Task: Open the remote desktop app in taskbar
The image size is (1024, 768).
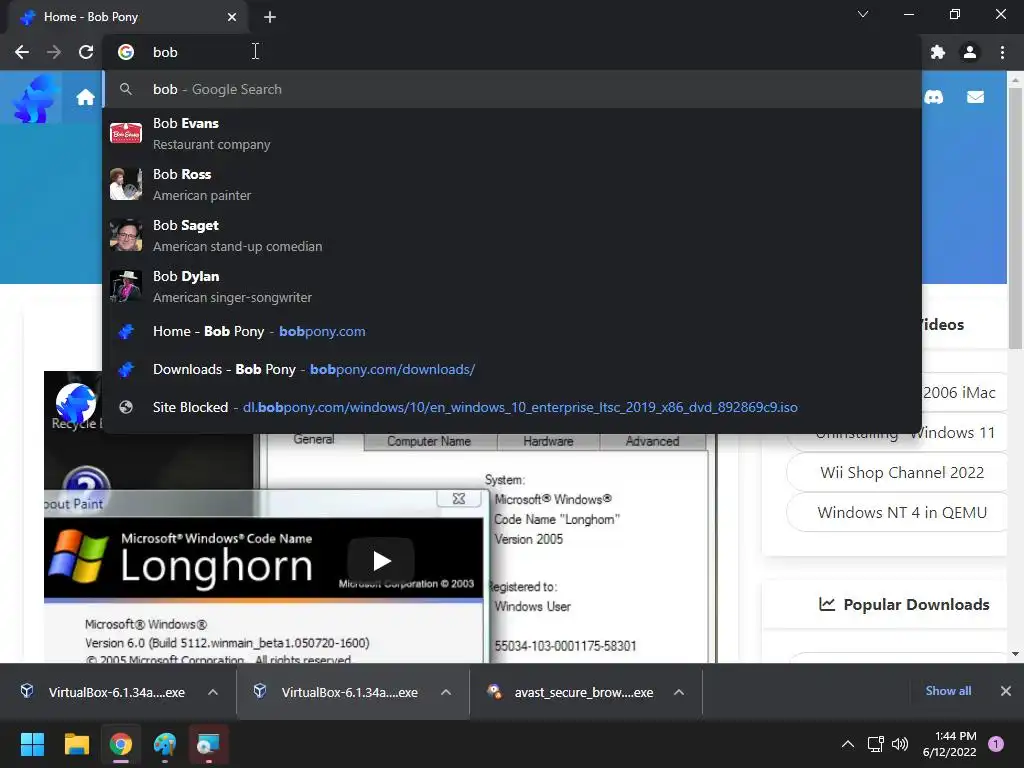Action: click(x=209, y=744)
